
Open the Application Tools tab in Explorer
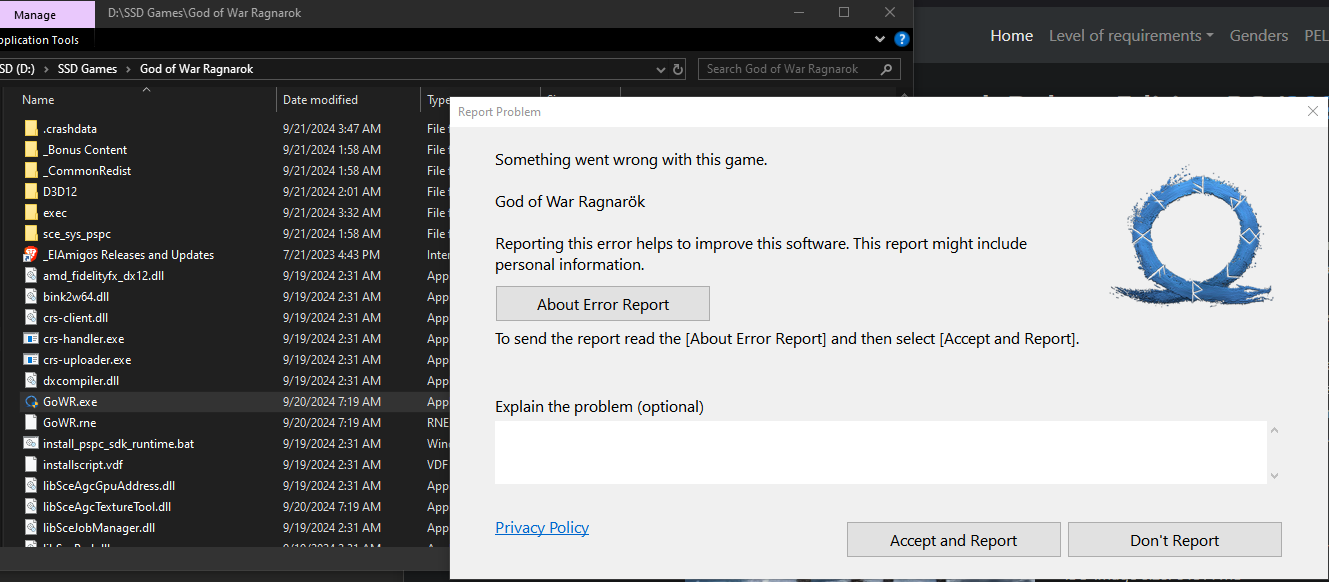[x=38, y=40]
